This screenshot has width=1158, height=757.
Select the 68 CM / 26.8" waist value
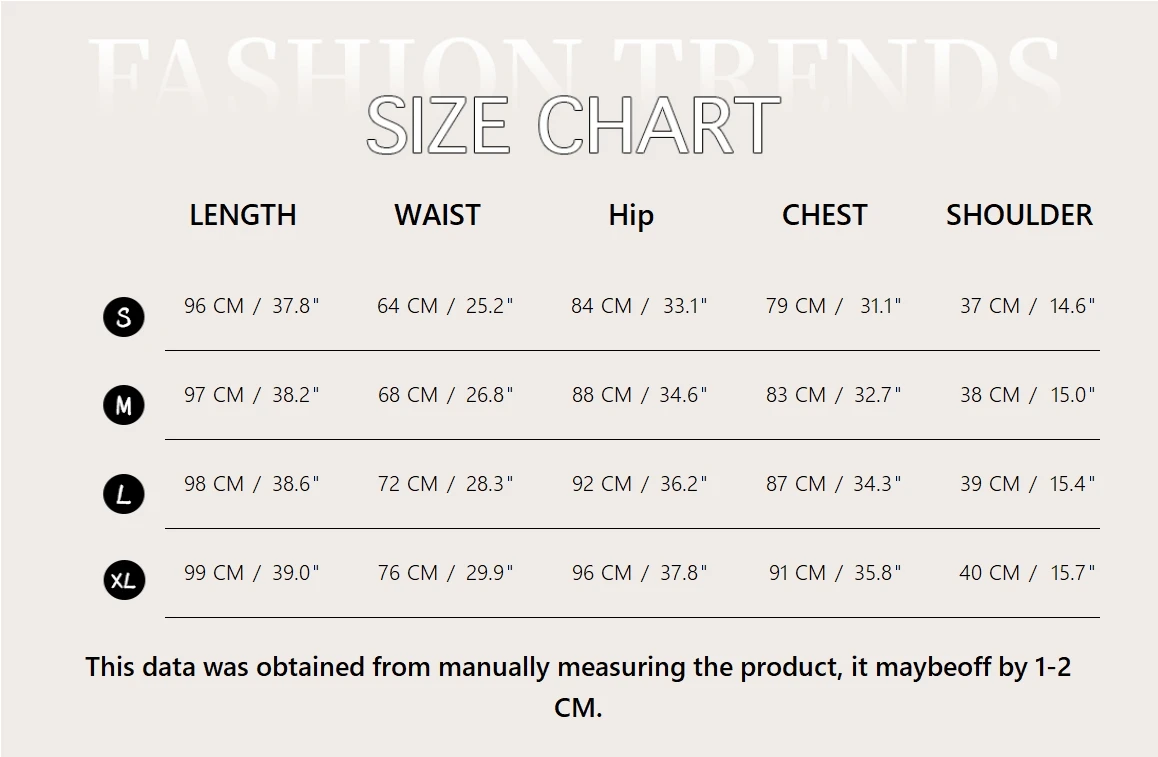445,395
